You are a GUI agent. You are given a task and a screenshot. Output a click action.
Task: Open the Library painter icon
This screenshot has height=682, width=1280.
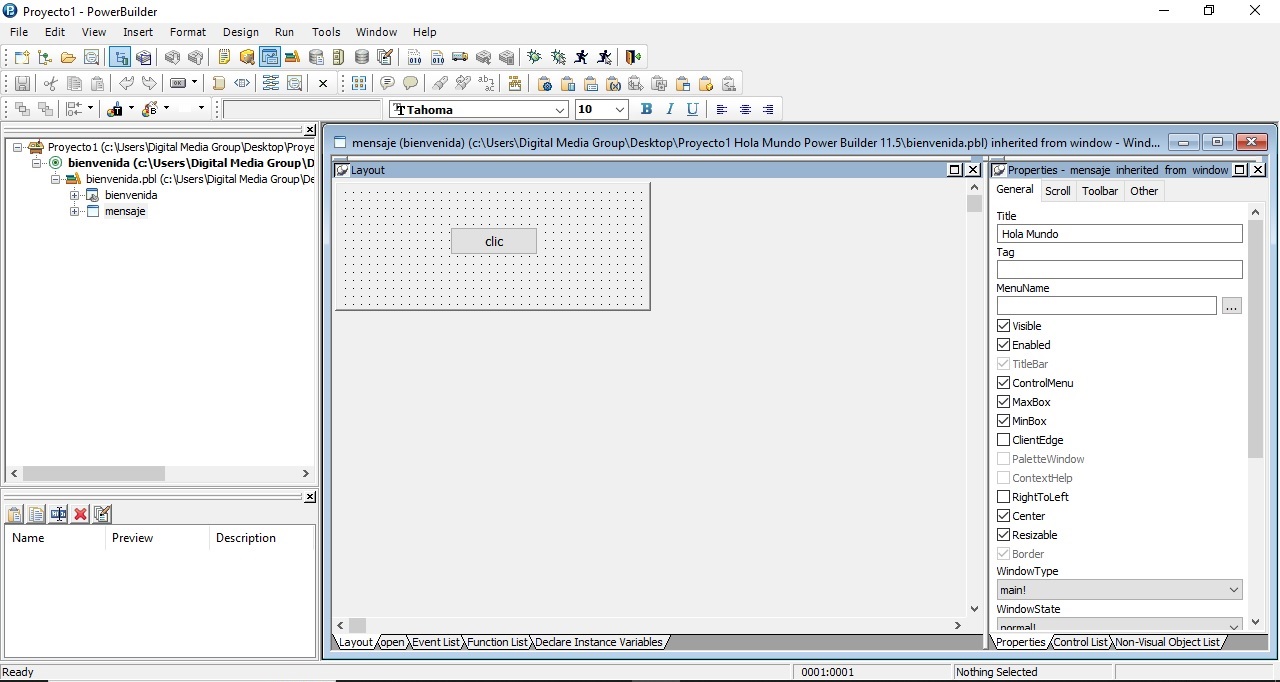tap(292, 57)
